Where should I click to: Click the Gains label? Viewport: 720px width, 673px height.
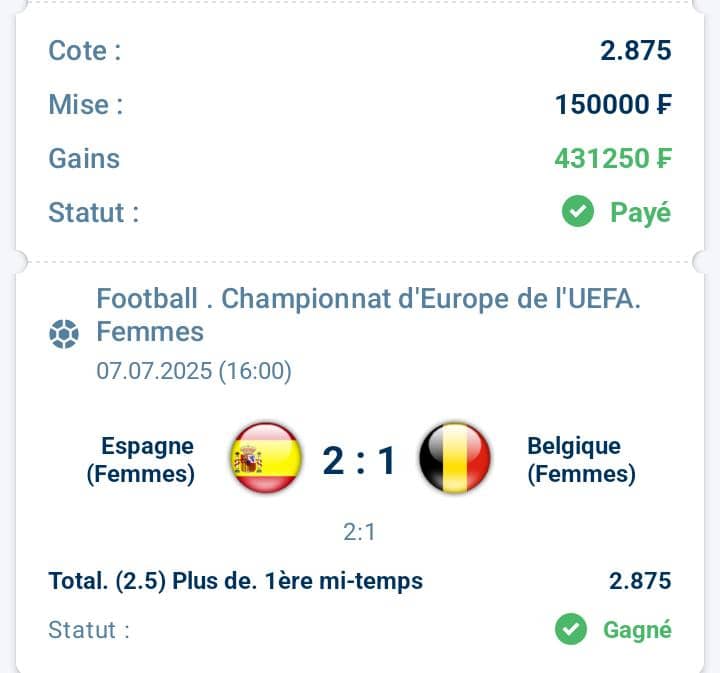[84, 159]
